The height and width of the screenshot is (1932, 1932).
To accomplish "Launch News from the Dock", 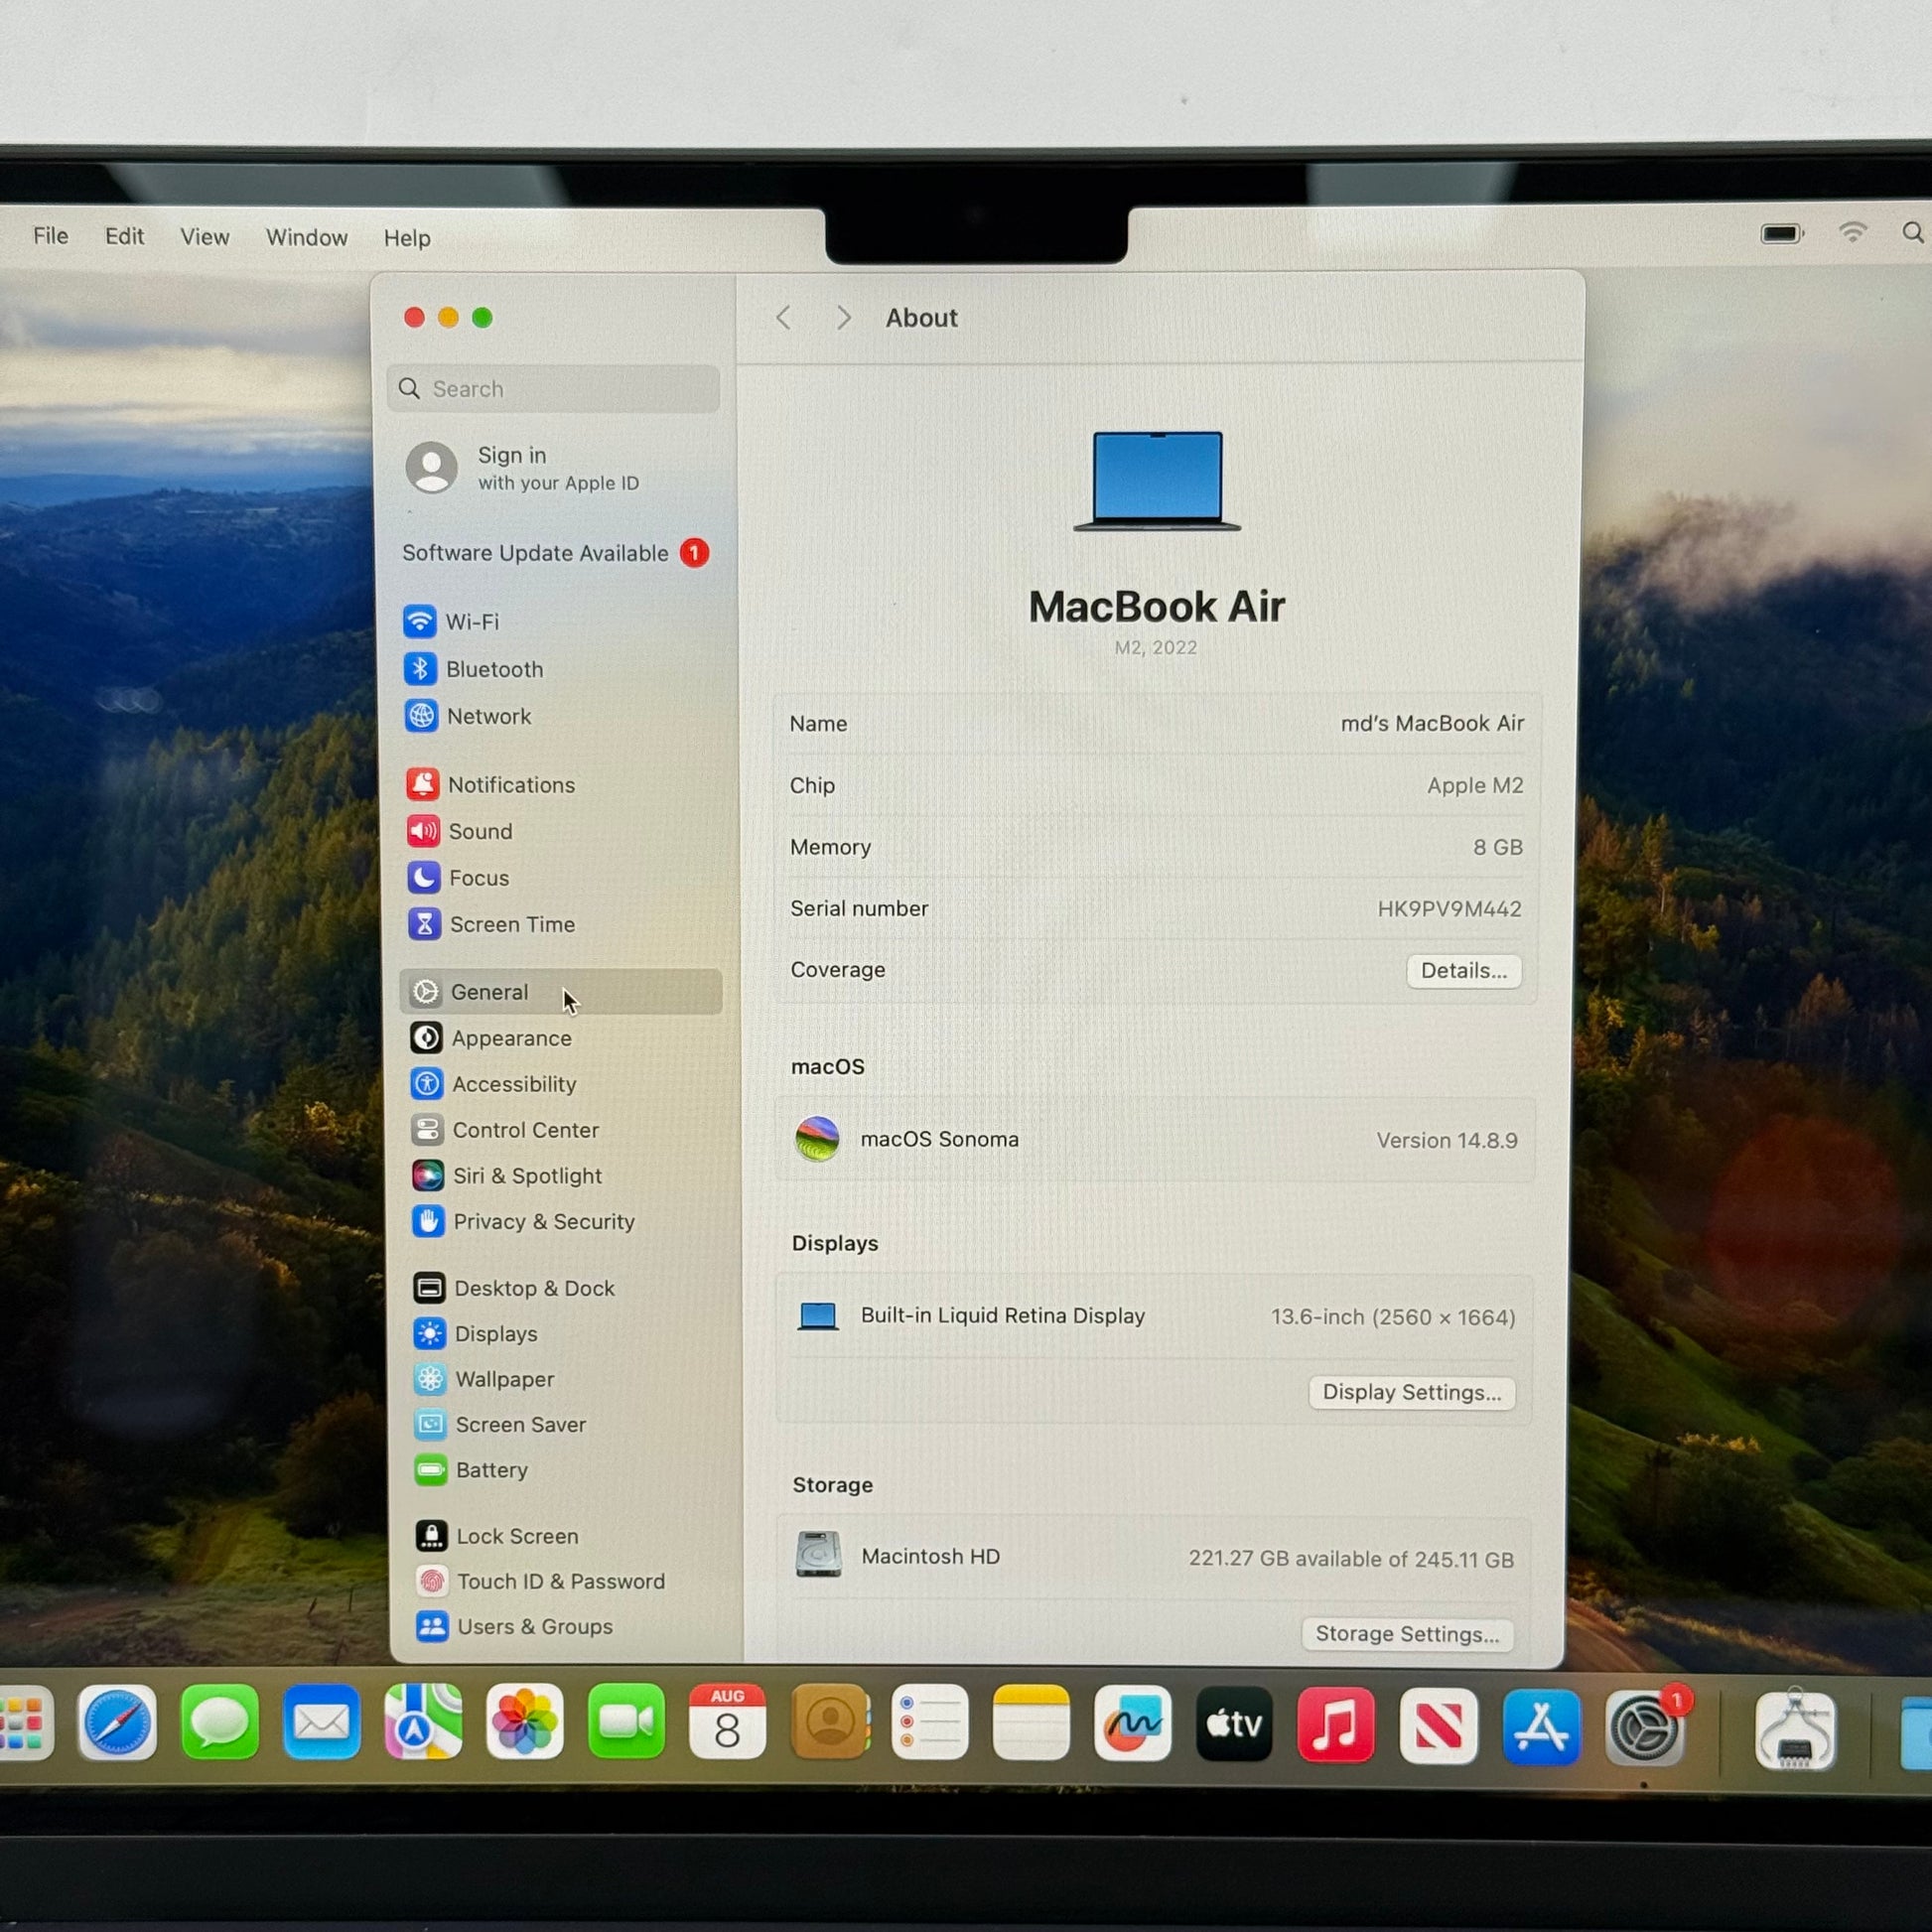I will (x=1439, y=1726).
